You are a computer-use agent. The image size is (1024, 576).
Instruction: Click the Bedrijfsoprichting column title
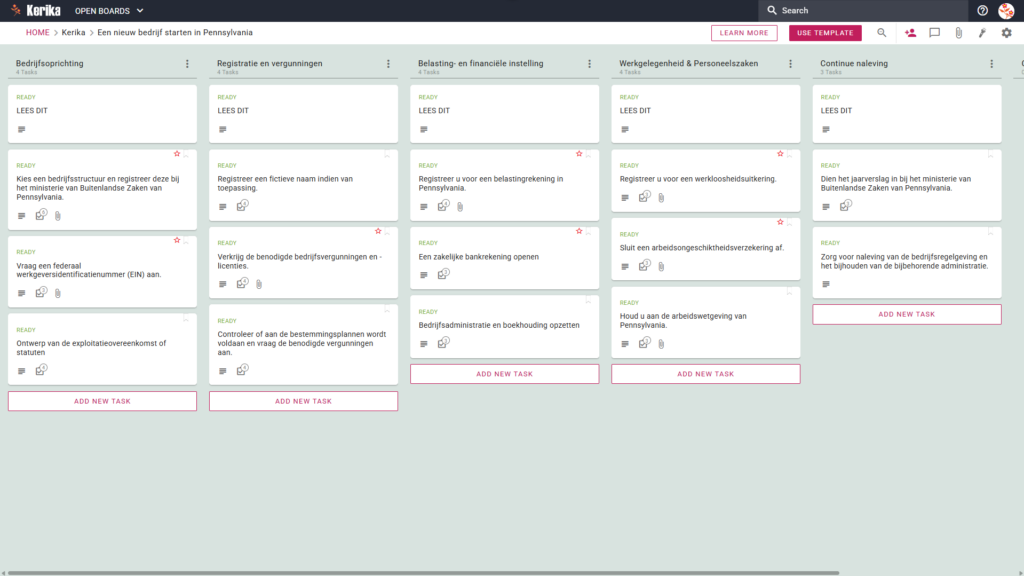tap(50, 63)
